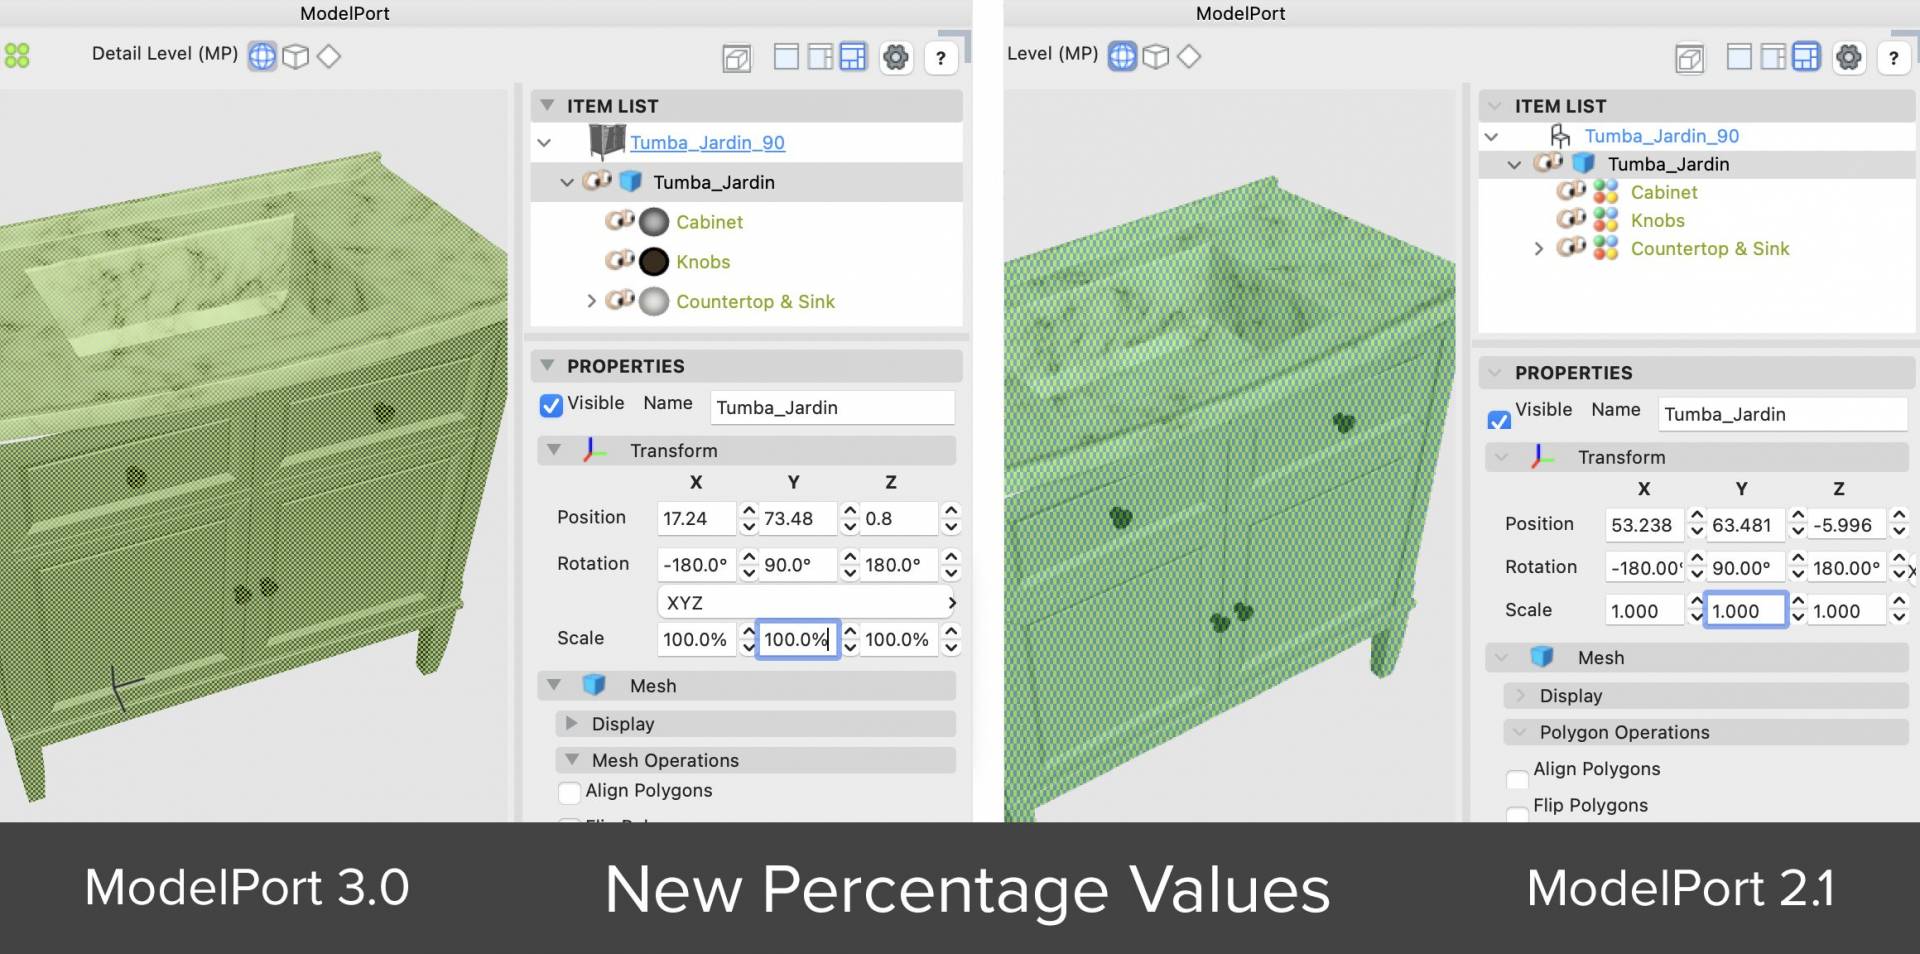Toggle visibility eyes for Knobs in 3.0
Viewport: 1920px width, 954px height.
(x=620, y=260)
